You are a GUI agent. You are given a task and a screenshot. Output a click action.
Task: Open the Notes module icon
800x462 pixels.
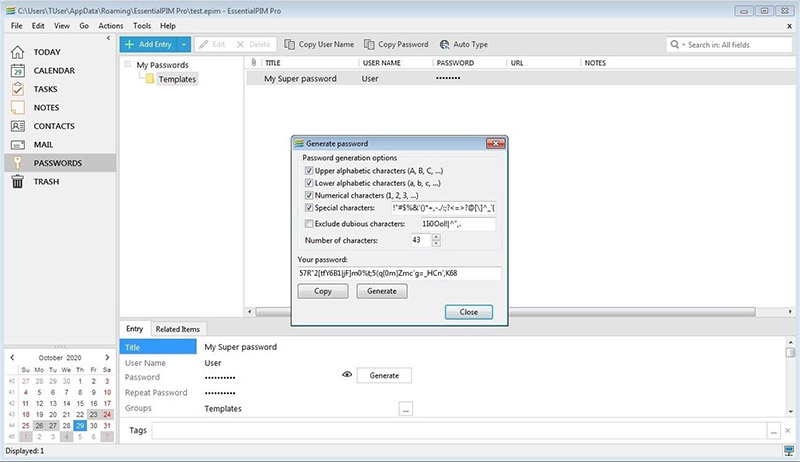(17, 108)
